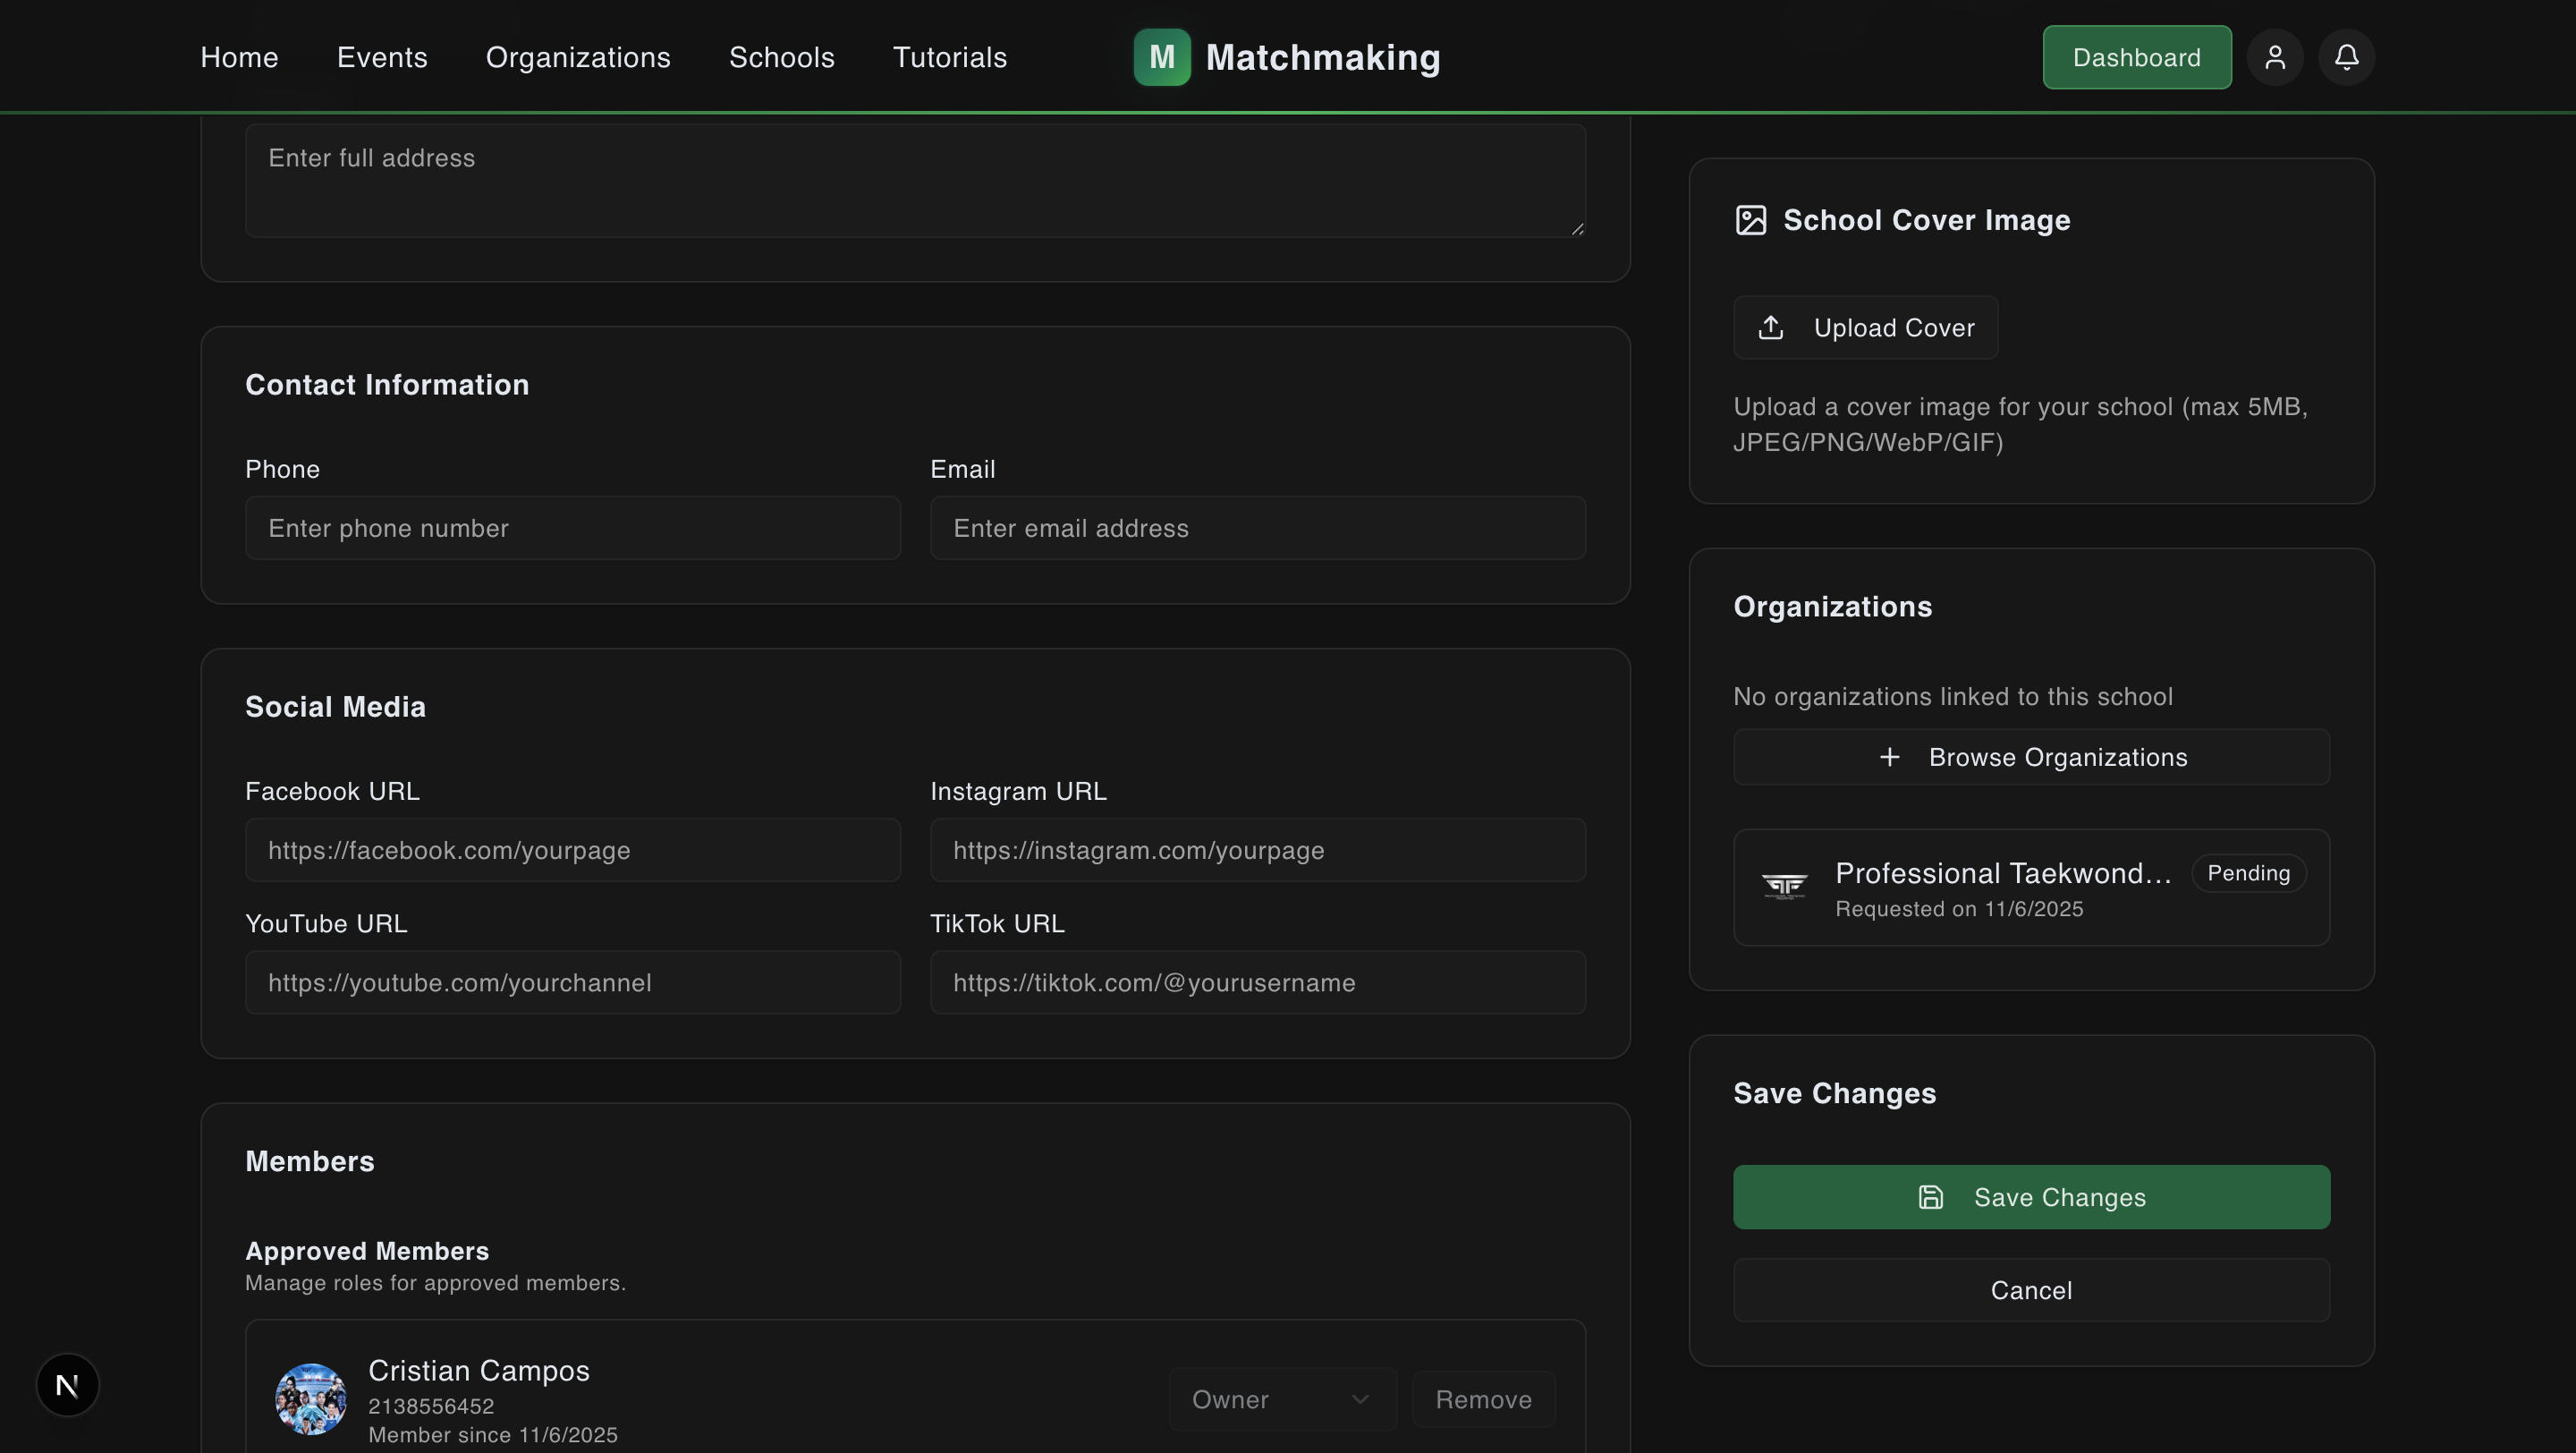Click the member number 2138556452
Viewport: 2576px width, 1453px height.
tap(431, 1406)
